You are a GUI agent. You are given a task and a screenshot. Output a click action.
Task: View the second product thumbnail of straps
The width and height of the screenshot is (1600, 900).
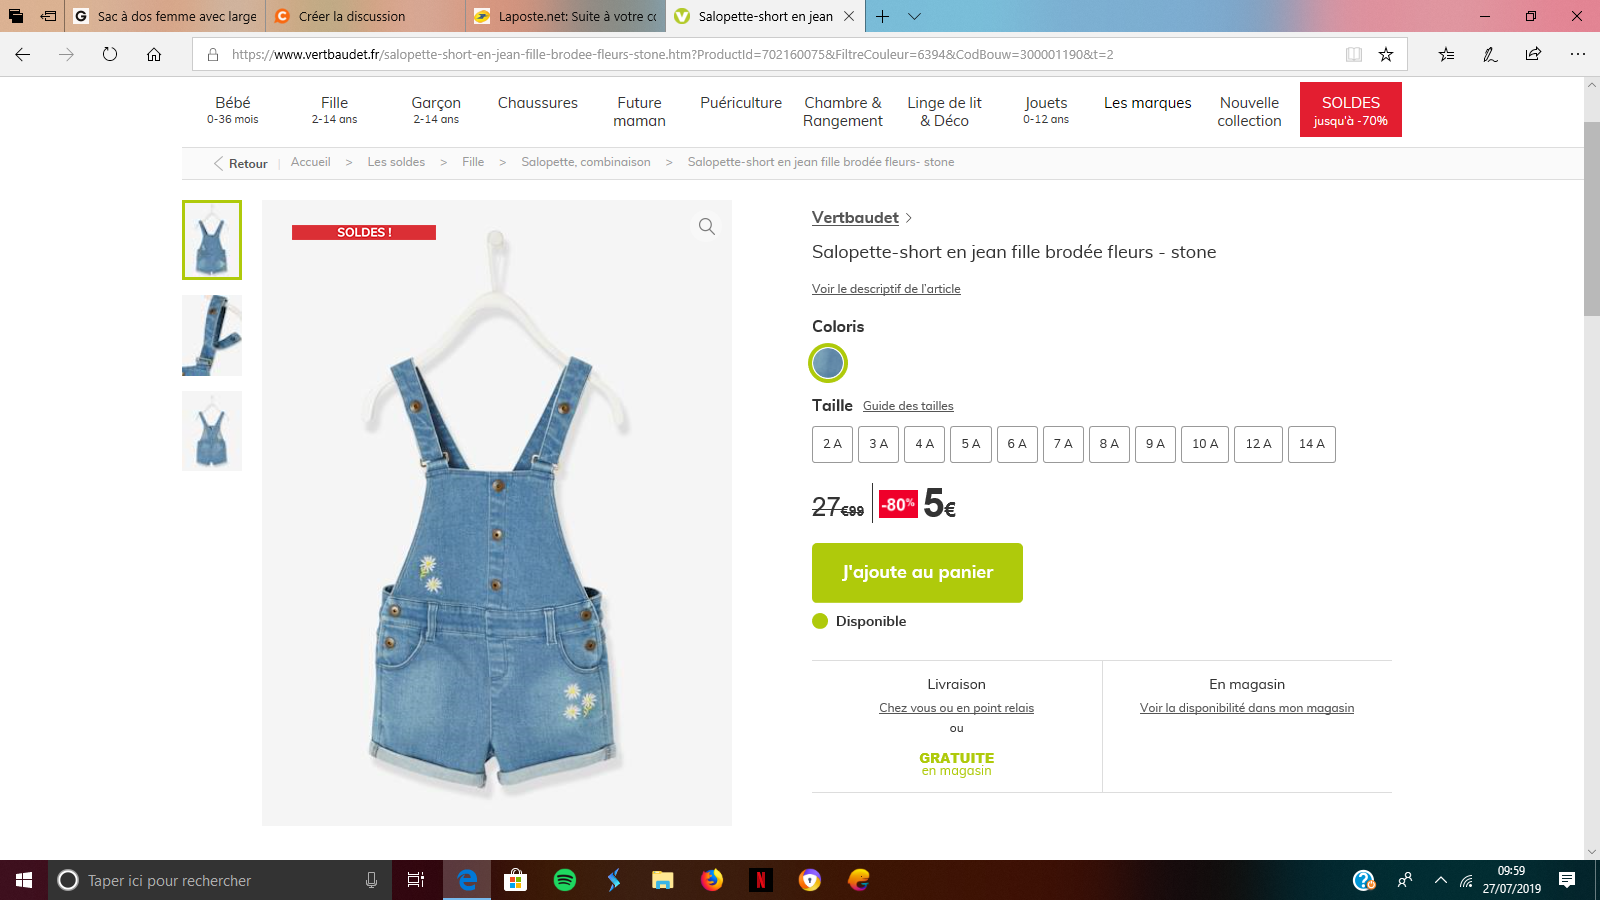(212, 335)
